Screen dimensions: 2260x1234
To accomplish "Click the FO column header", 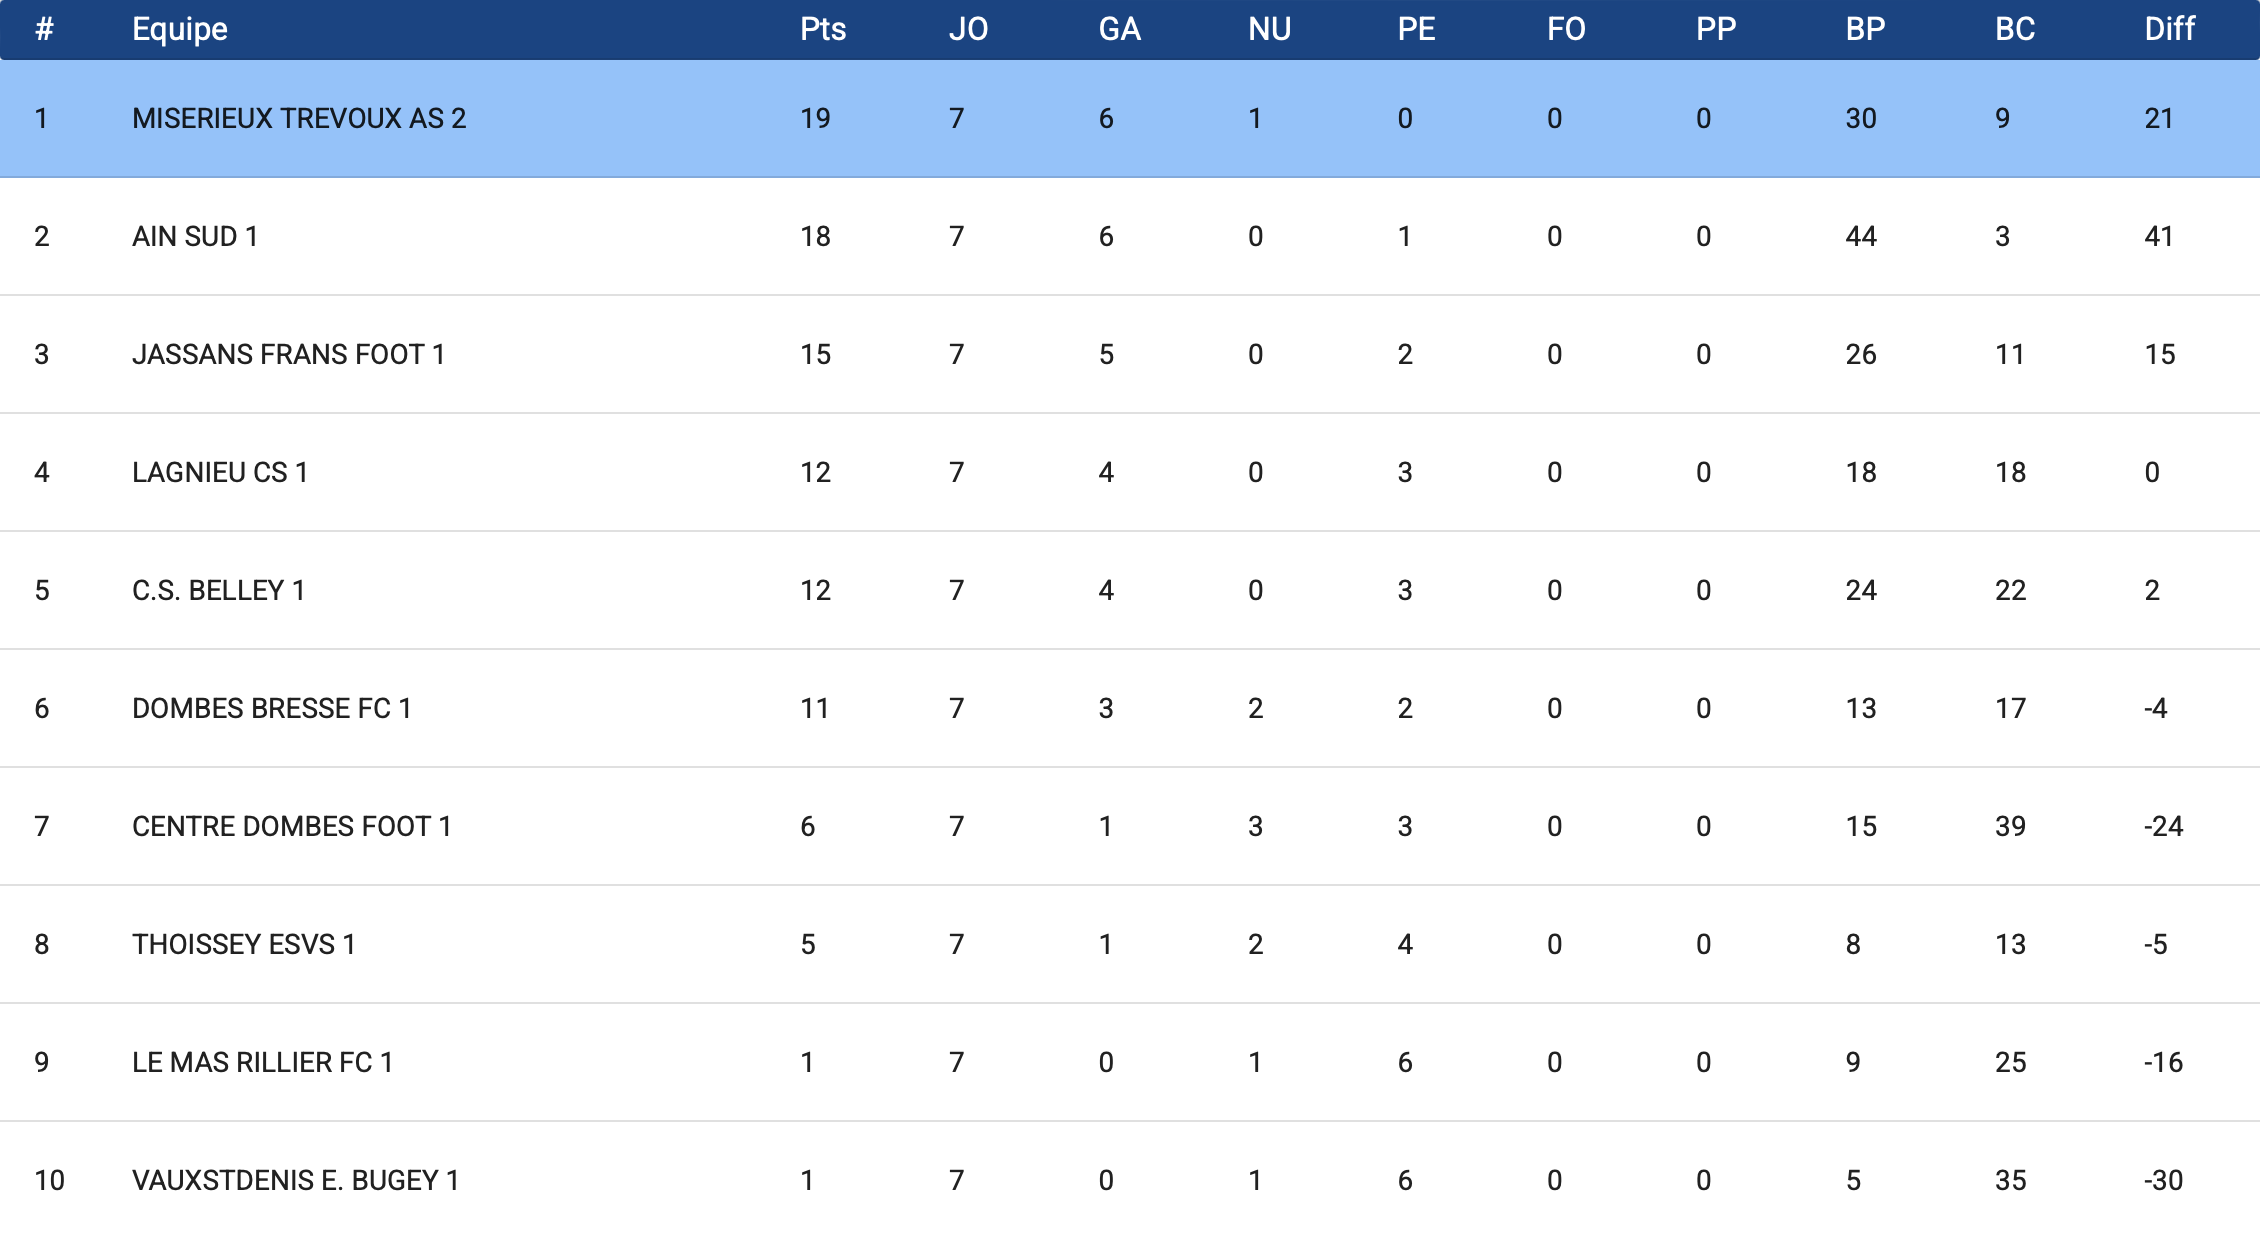I will (1566, 29).
